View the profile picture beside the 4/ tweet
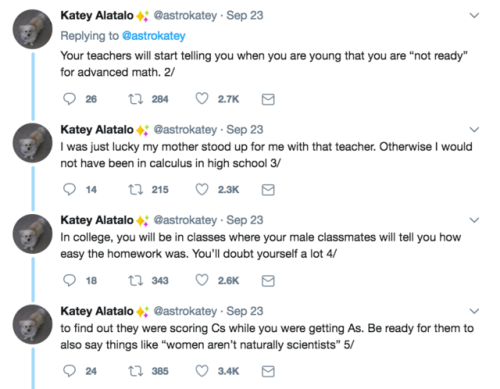 click(32, 234)
